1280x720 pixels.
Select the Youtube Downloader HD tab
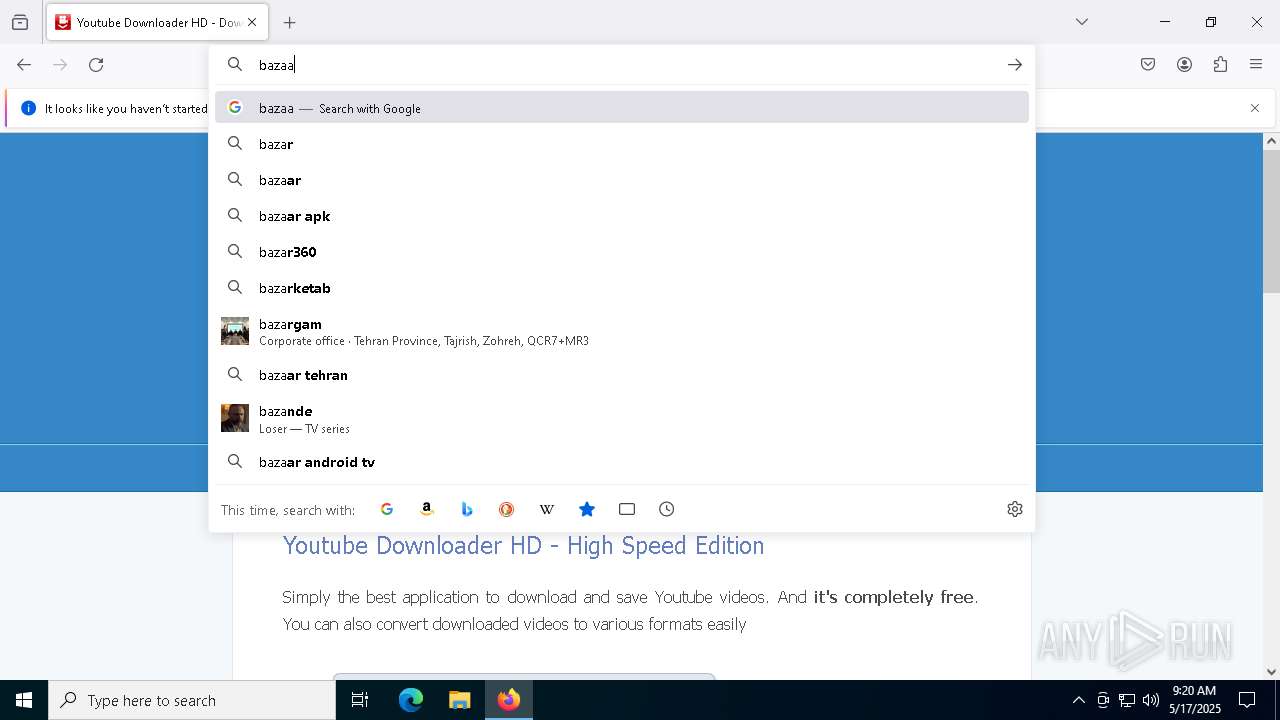[x=156, y=22]
